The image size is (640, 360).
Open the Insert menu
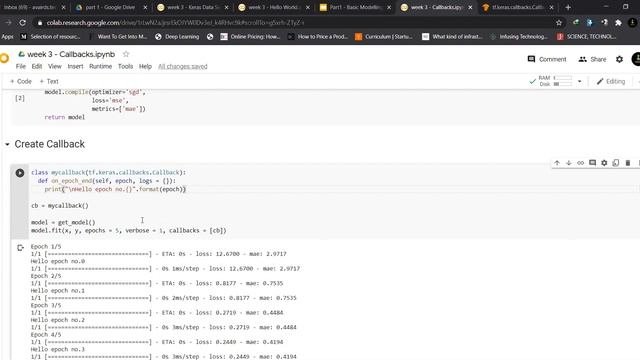pos(75,67)
